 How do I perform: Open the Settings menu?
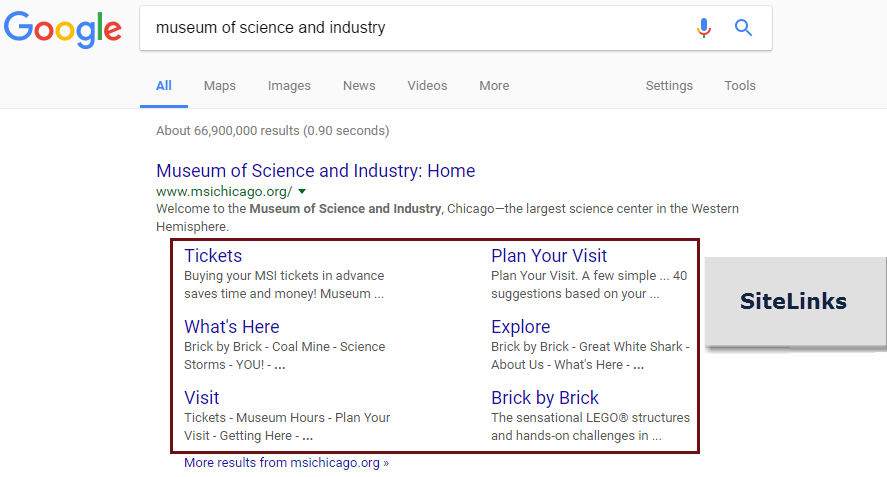tap(669, 86)
